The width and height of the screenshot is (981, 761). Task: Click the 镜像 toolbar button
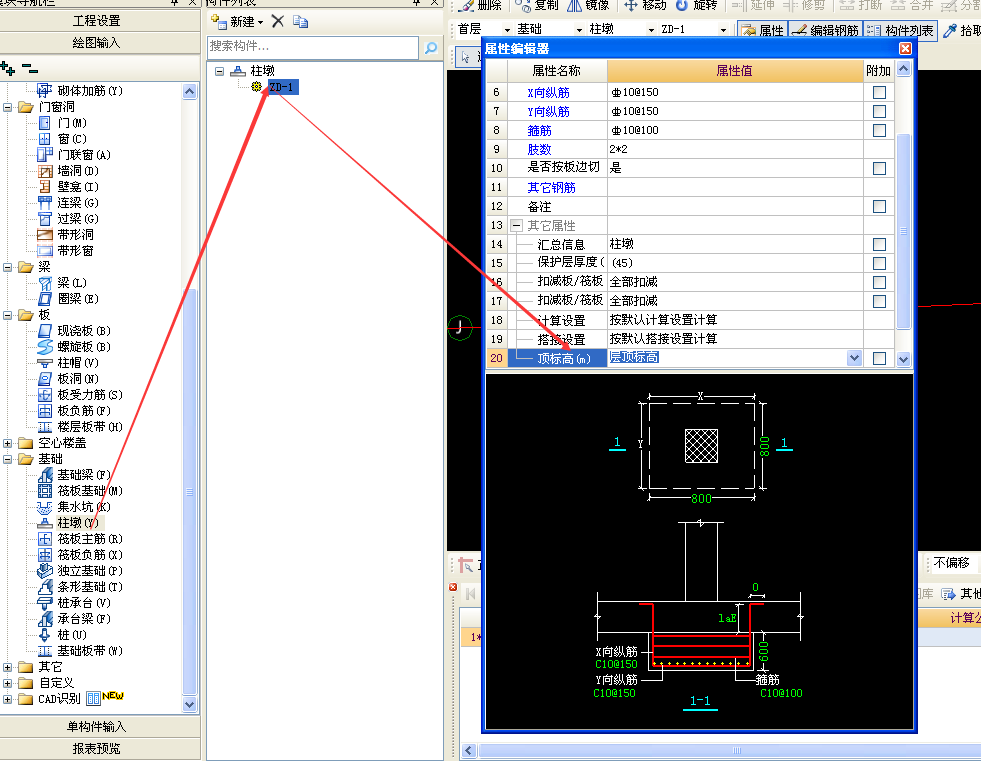coord(588,6)
